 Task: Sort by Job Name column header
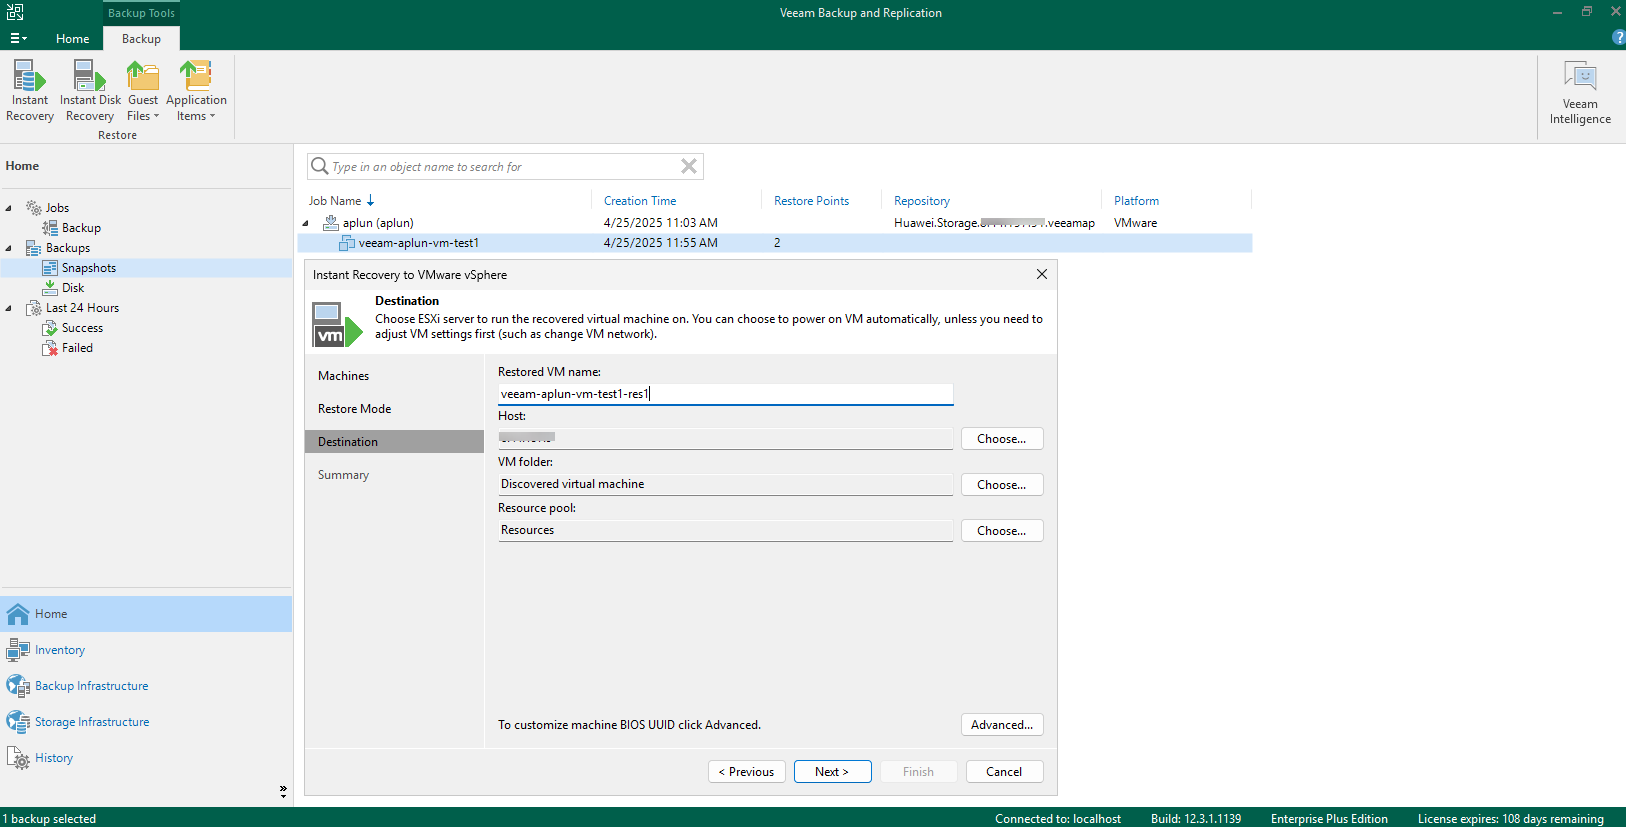[x=342, y=201]
